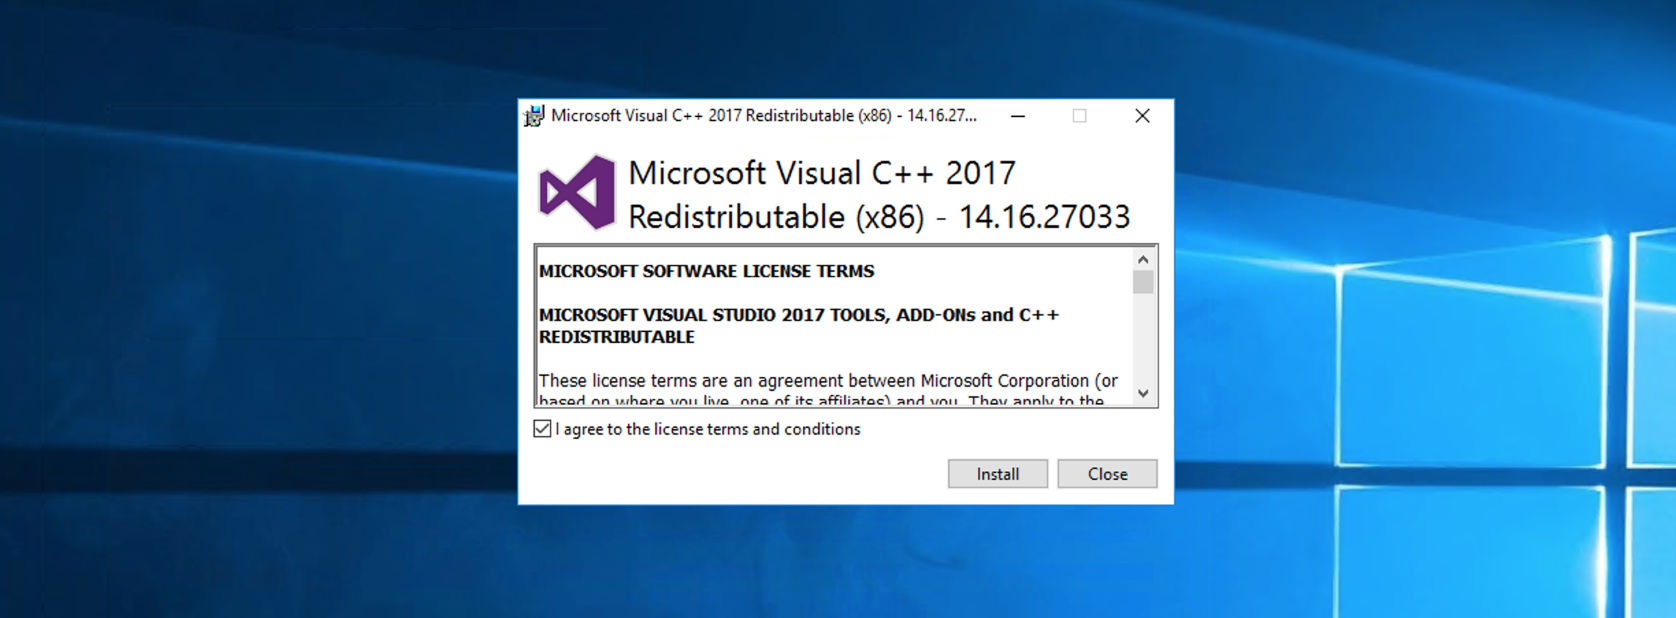Click the 'Microsoft Visual C++ 2017' heading text
This screenshot has height=618, width=1676.
[821, 173]
